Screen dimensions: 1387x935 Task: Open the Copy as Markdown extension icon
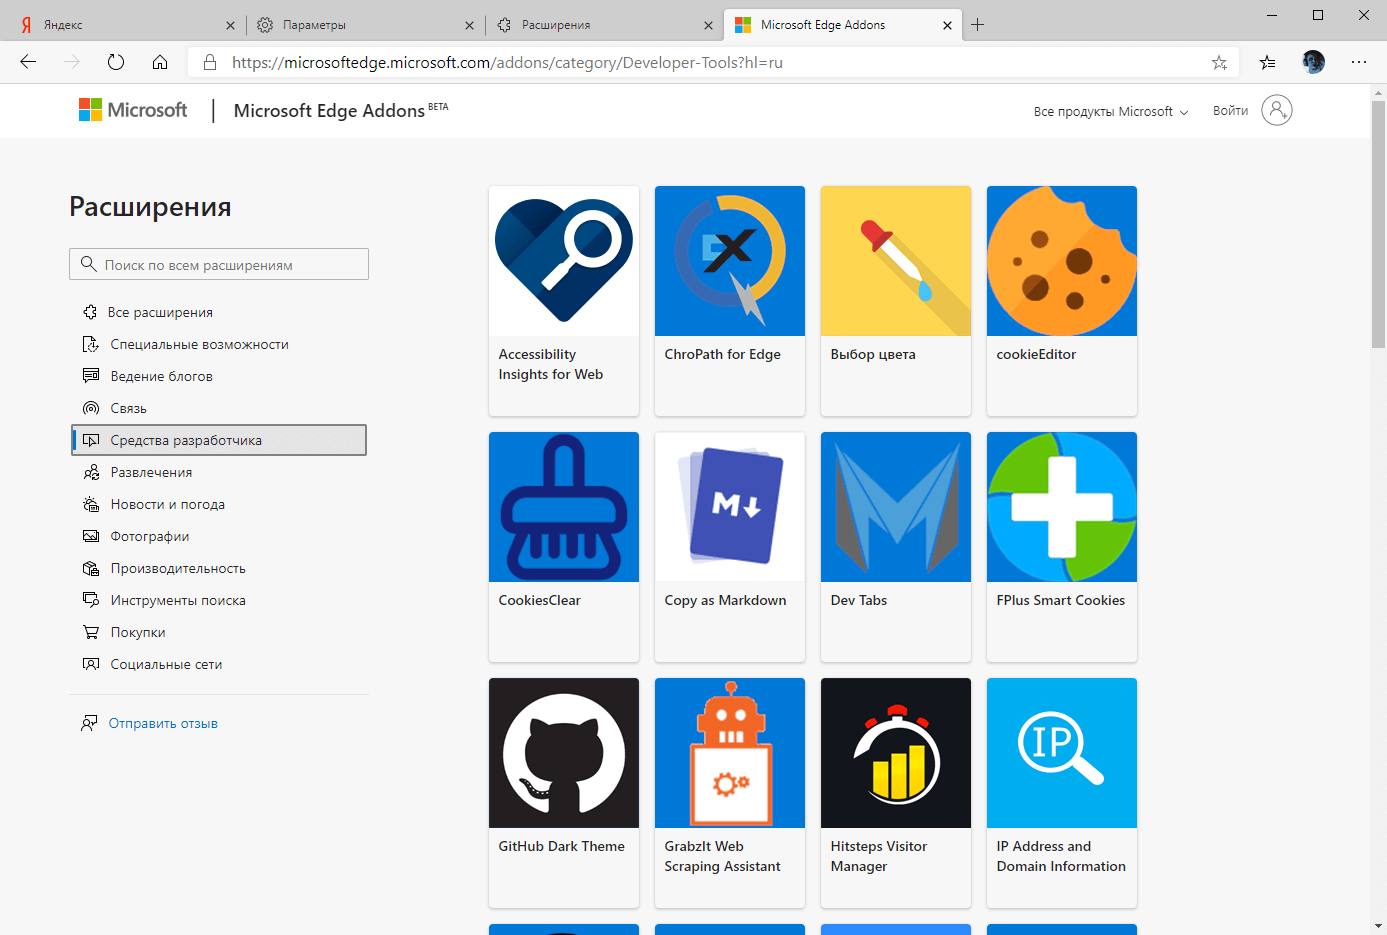730,507
